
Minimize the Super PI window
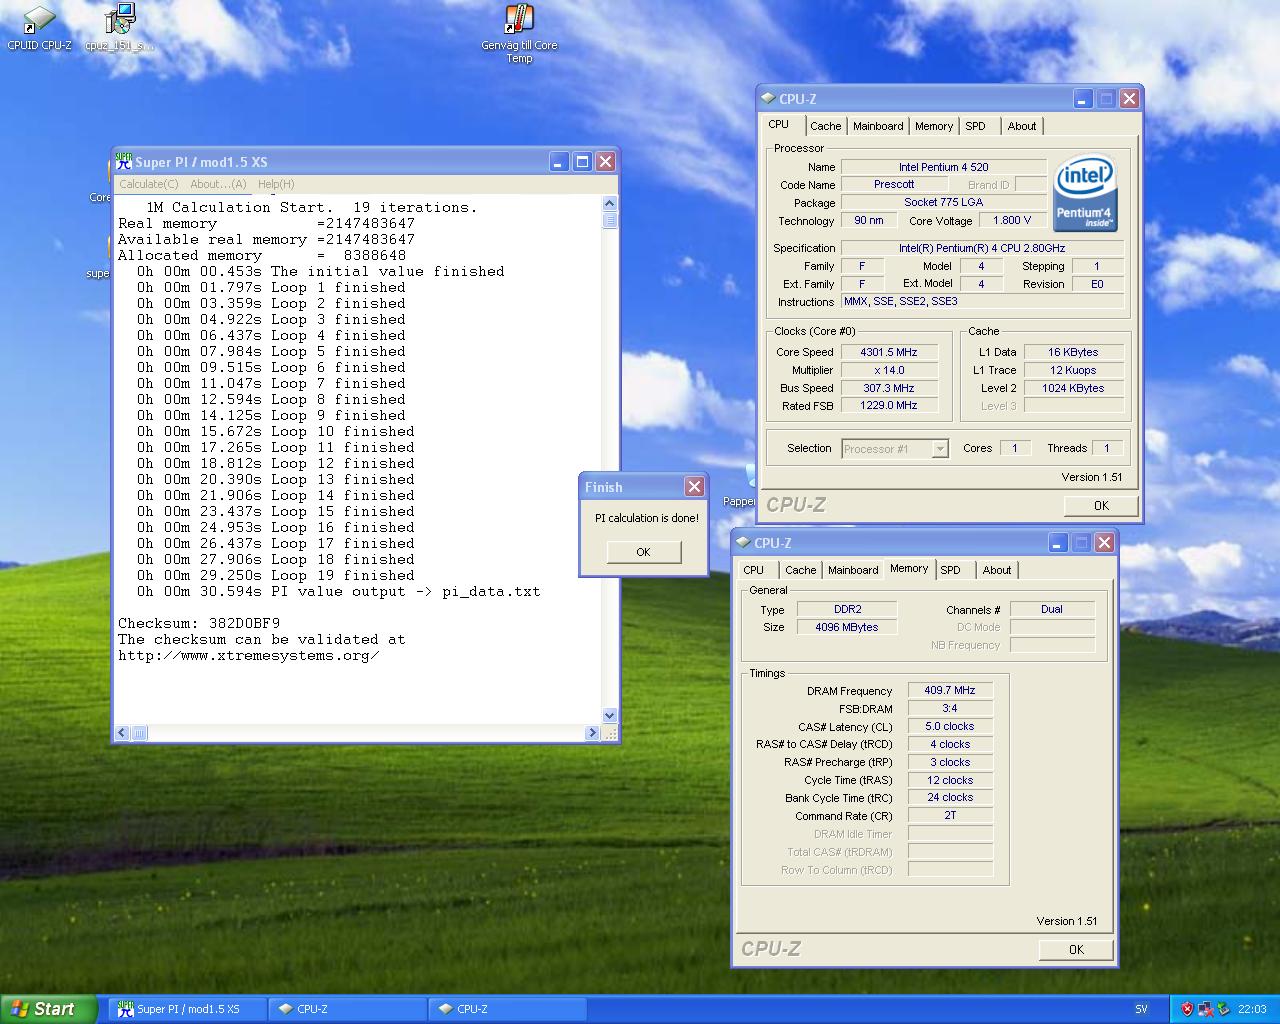(559, 161)
